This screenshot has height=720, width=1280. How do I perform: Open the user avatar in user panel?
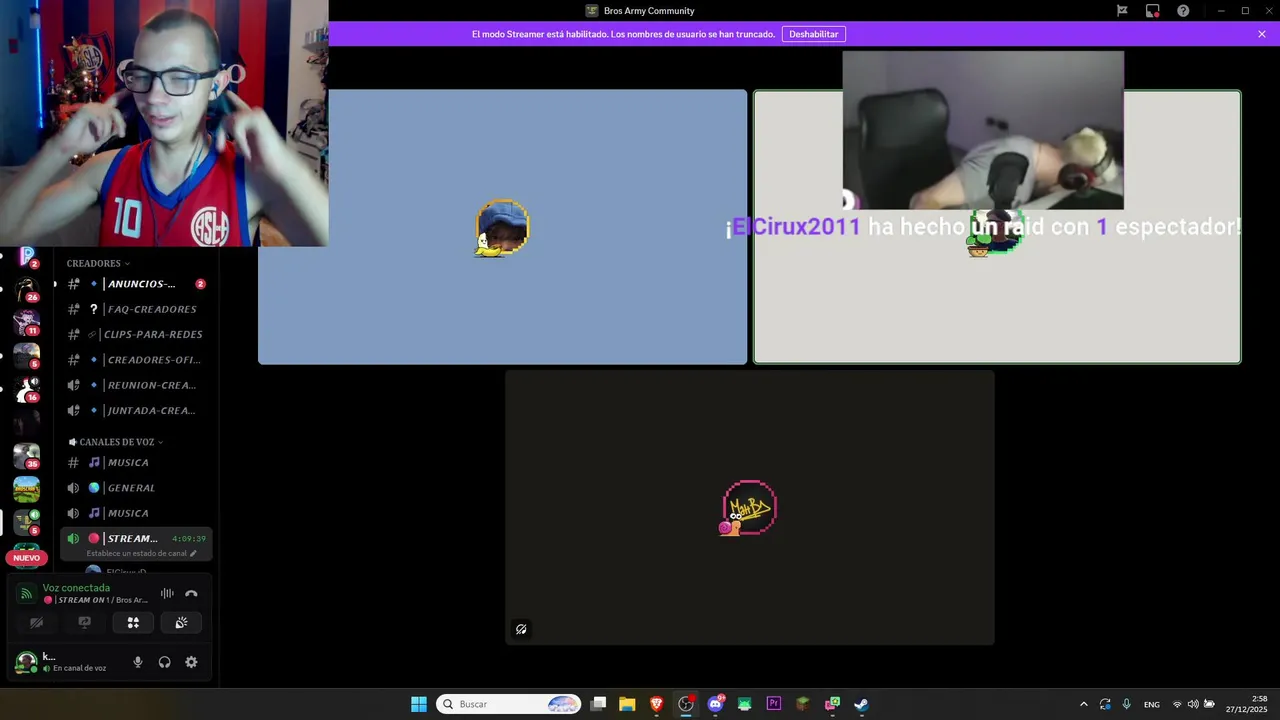pyautogui.click(x=26, y=662)
